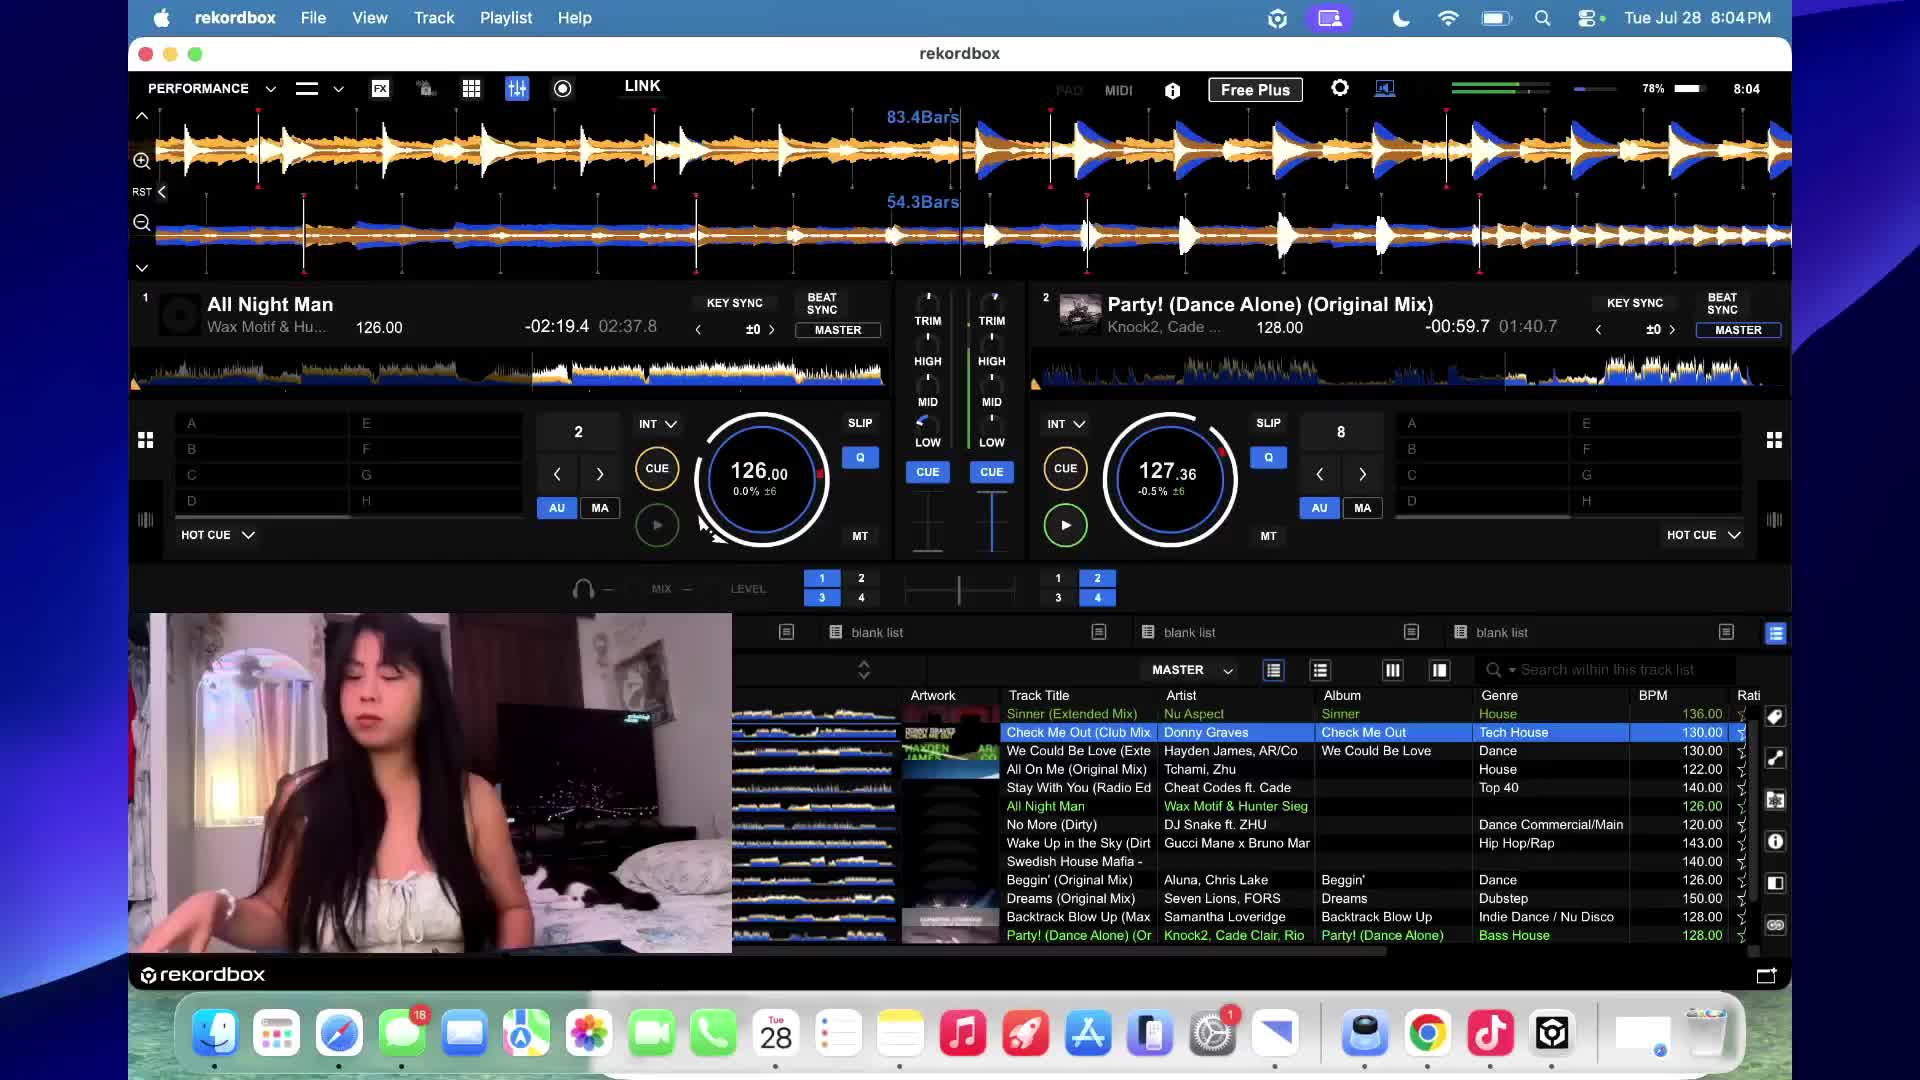The width and height of the screenshot is (1920, 1080).
Task: Open the settings gear in rekordbox toolbar
Action: (1340, 88)
